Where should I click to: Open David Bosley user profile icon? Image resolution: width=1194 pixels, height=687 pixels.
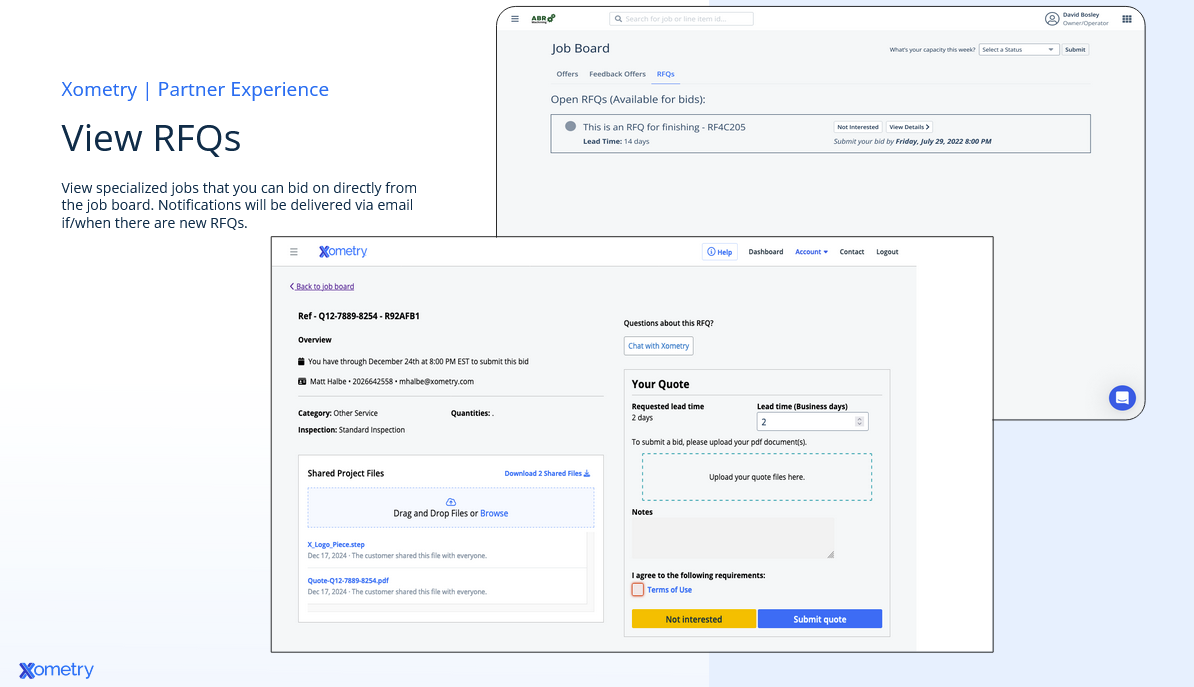(x=1052, y=19)
